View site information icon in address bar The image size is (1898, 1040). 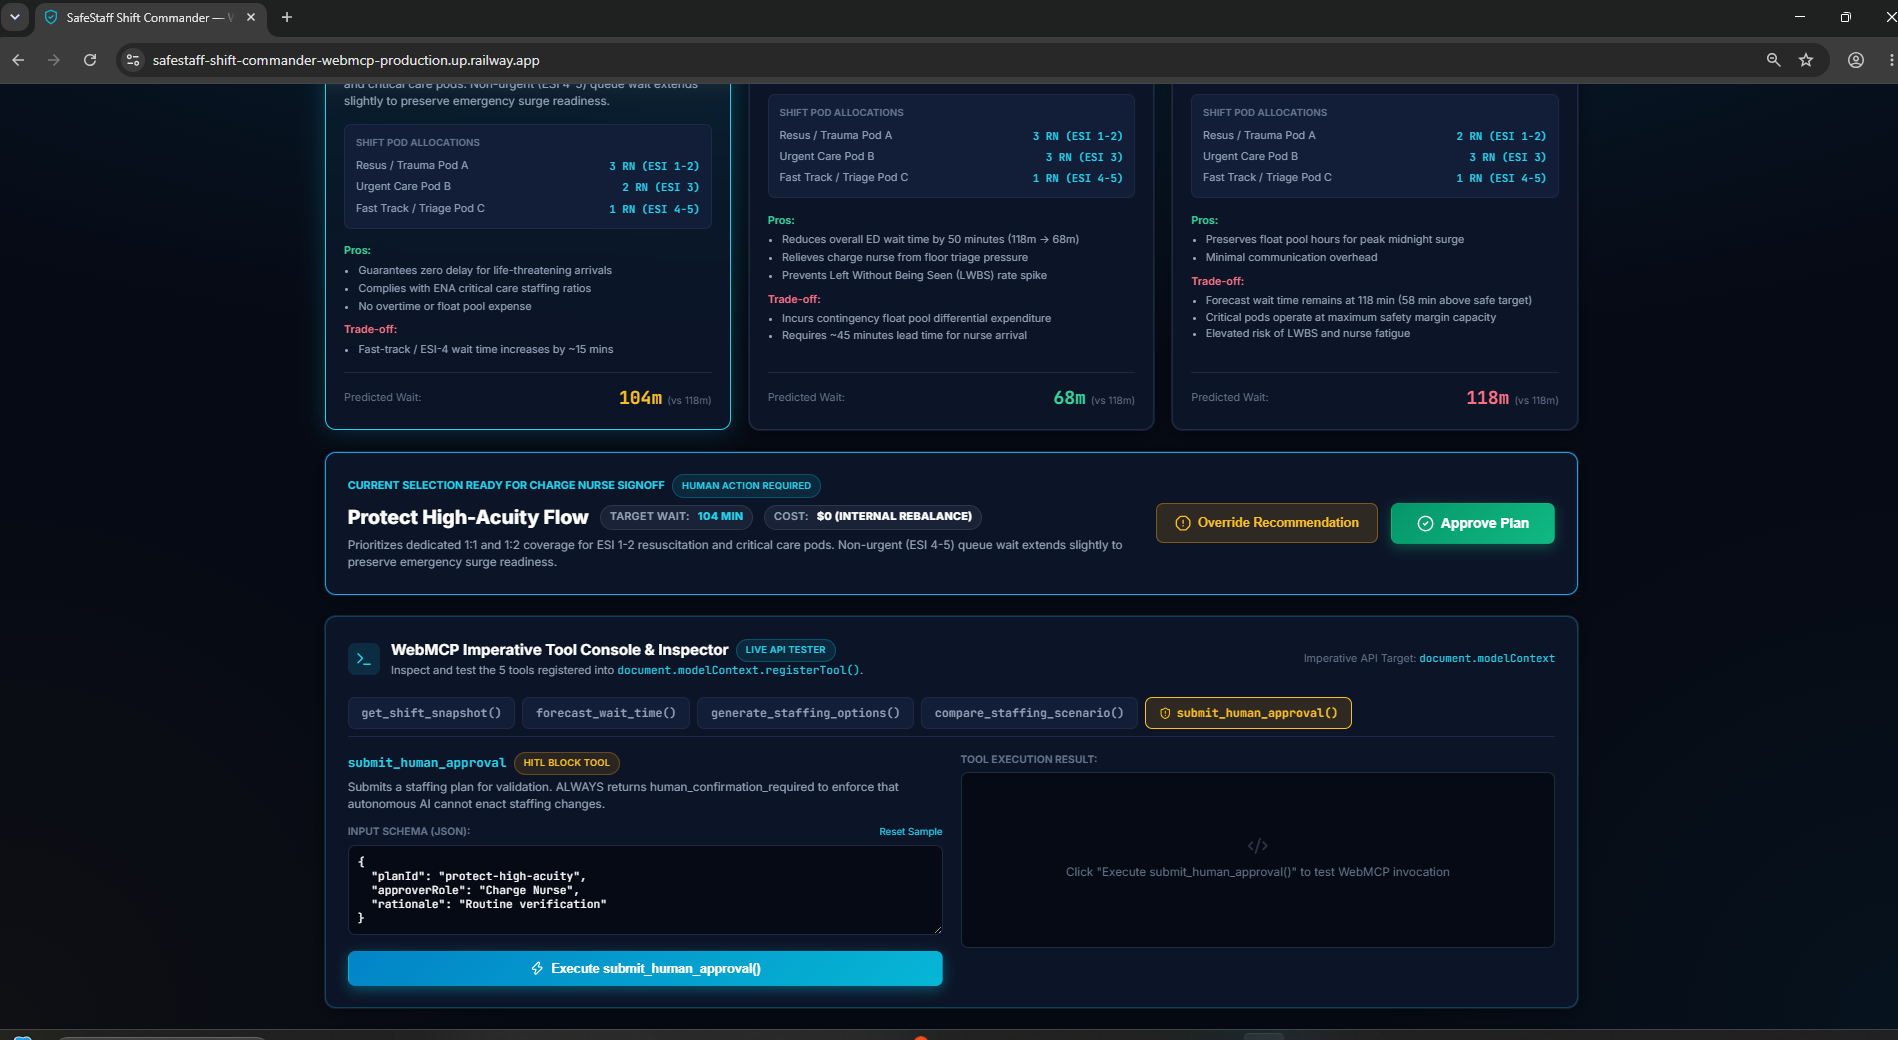pos(133,60)
